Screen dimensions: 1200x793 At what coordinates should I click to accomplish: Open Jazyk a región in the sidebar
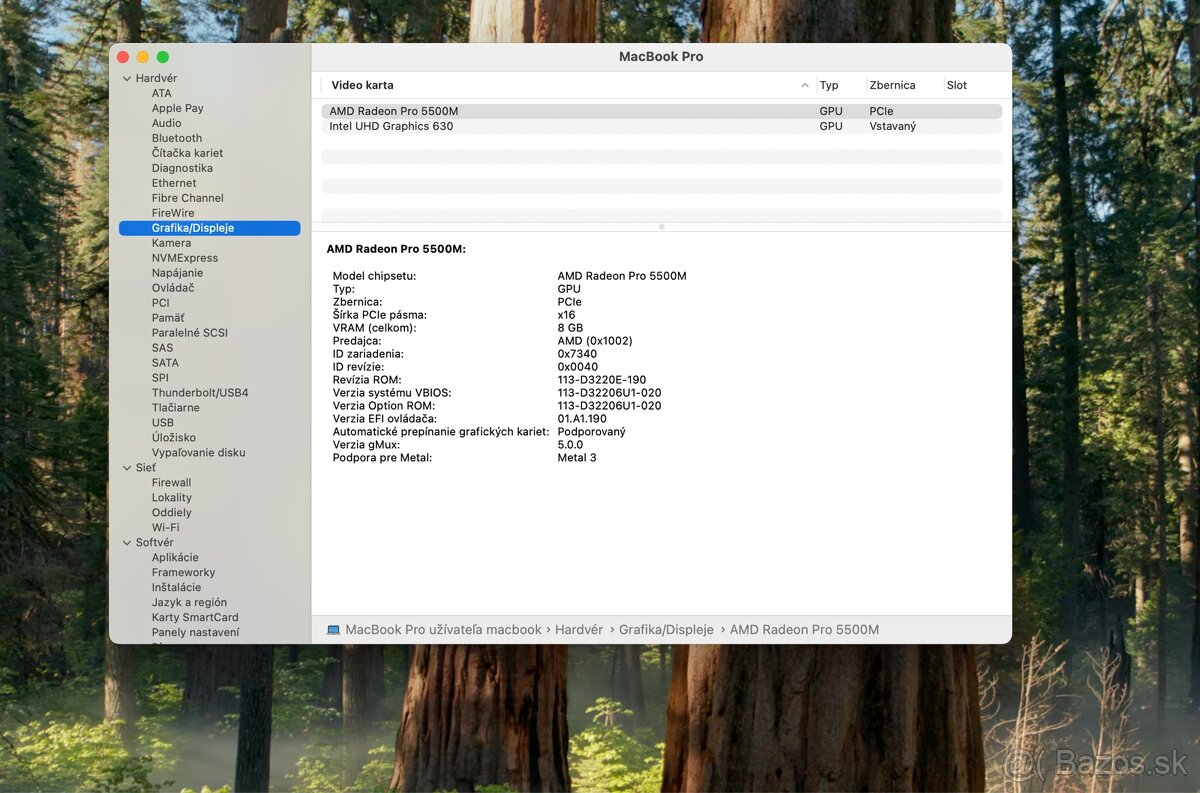click(x=189, y=603)
